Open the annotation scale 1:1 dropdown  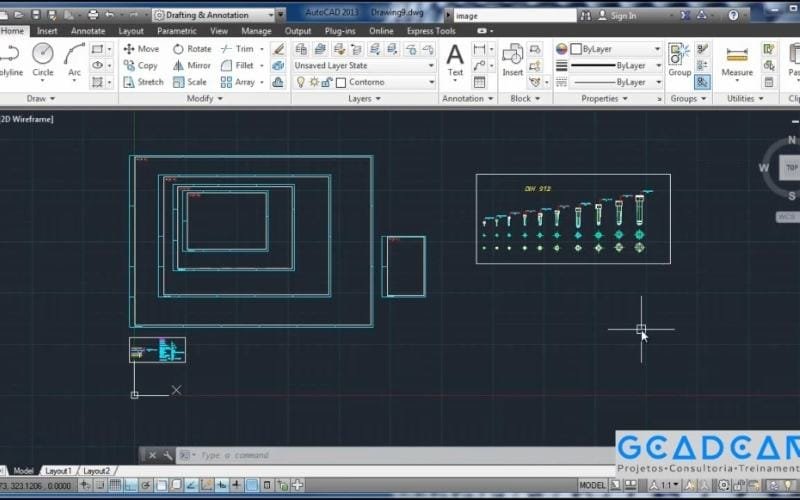point(665,485)
